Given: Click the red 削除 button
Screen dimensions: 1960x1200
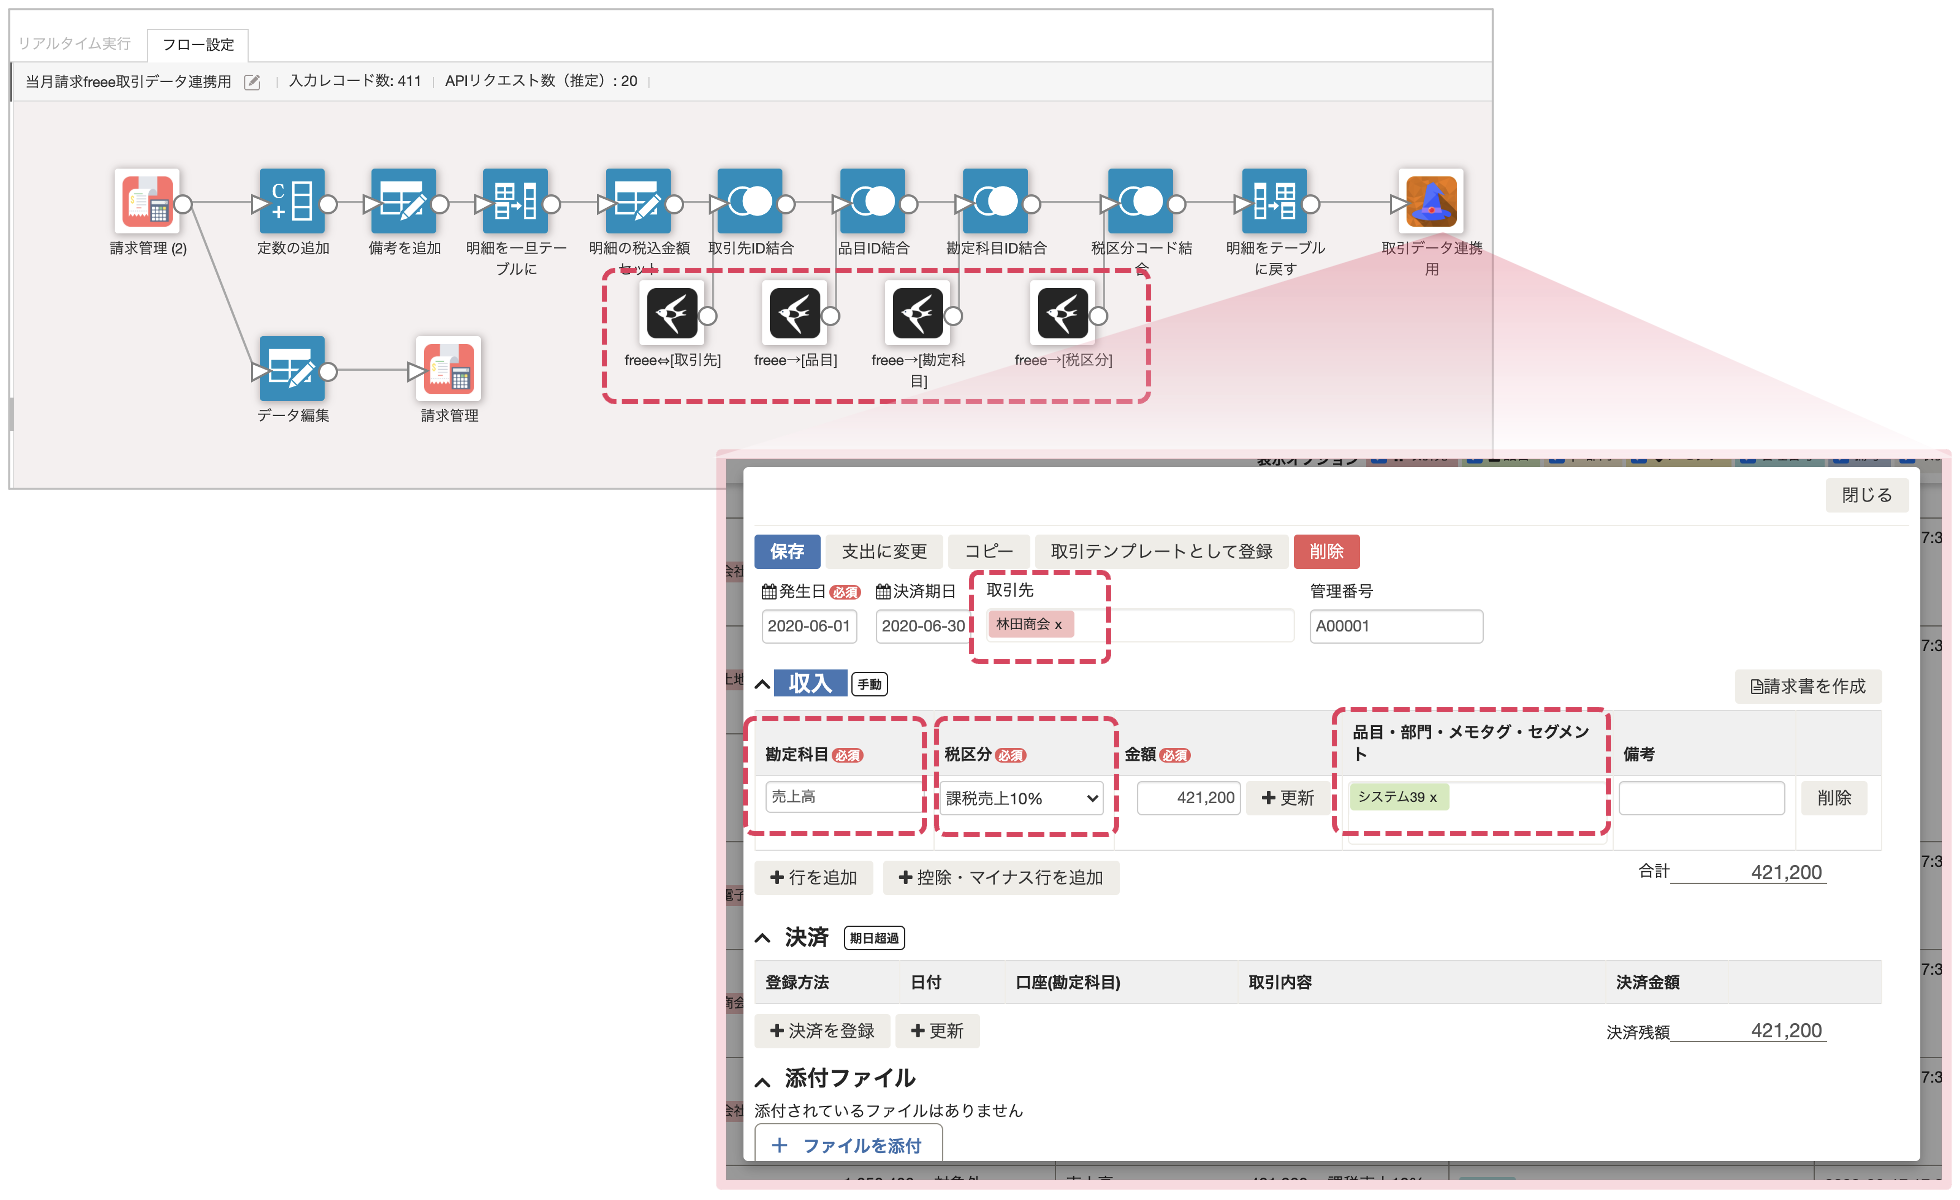Looking at the screenshot, I should tap(1326, 551).
